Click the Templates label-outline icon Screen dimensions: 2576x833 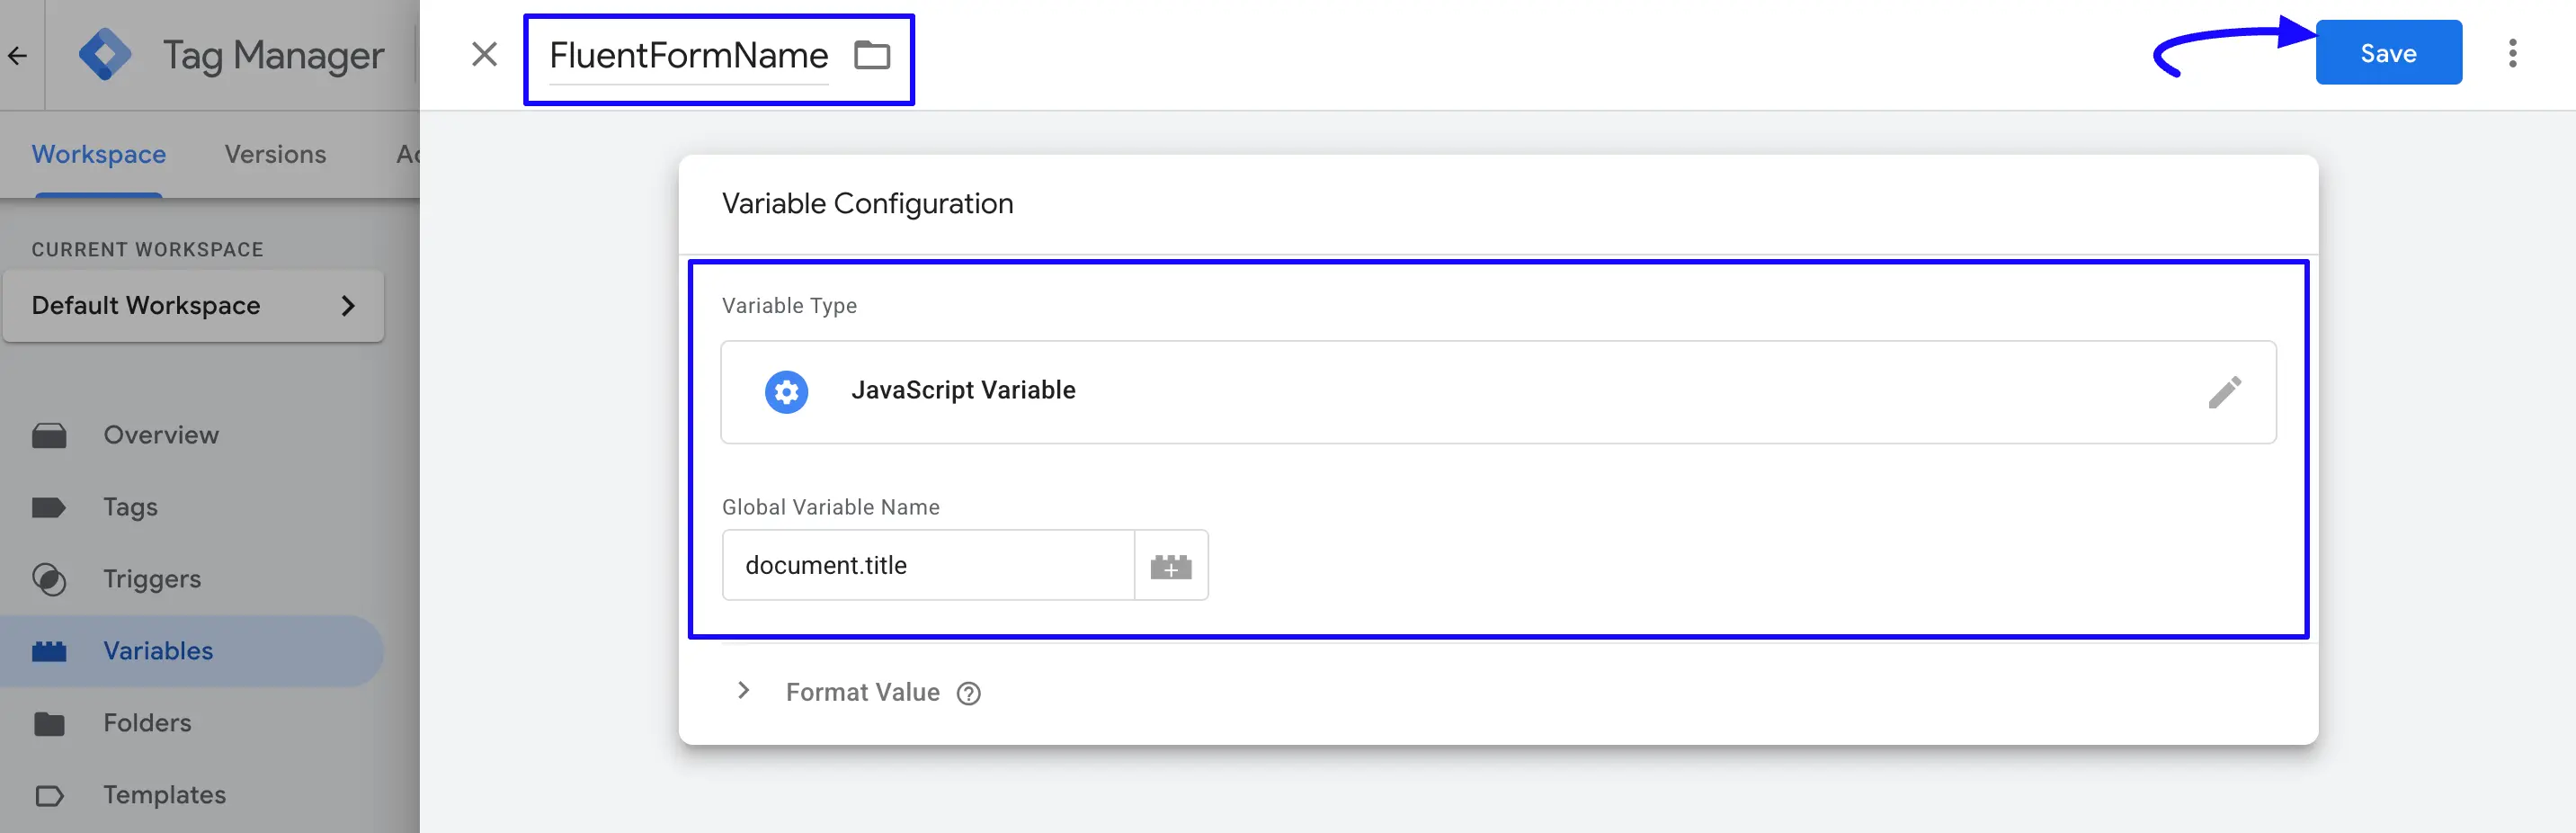click(49, 796)
